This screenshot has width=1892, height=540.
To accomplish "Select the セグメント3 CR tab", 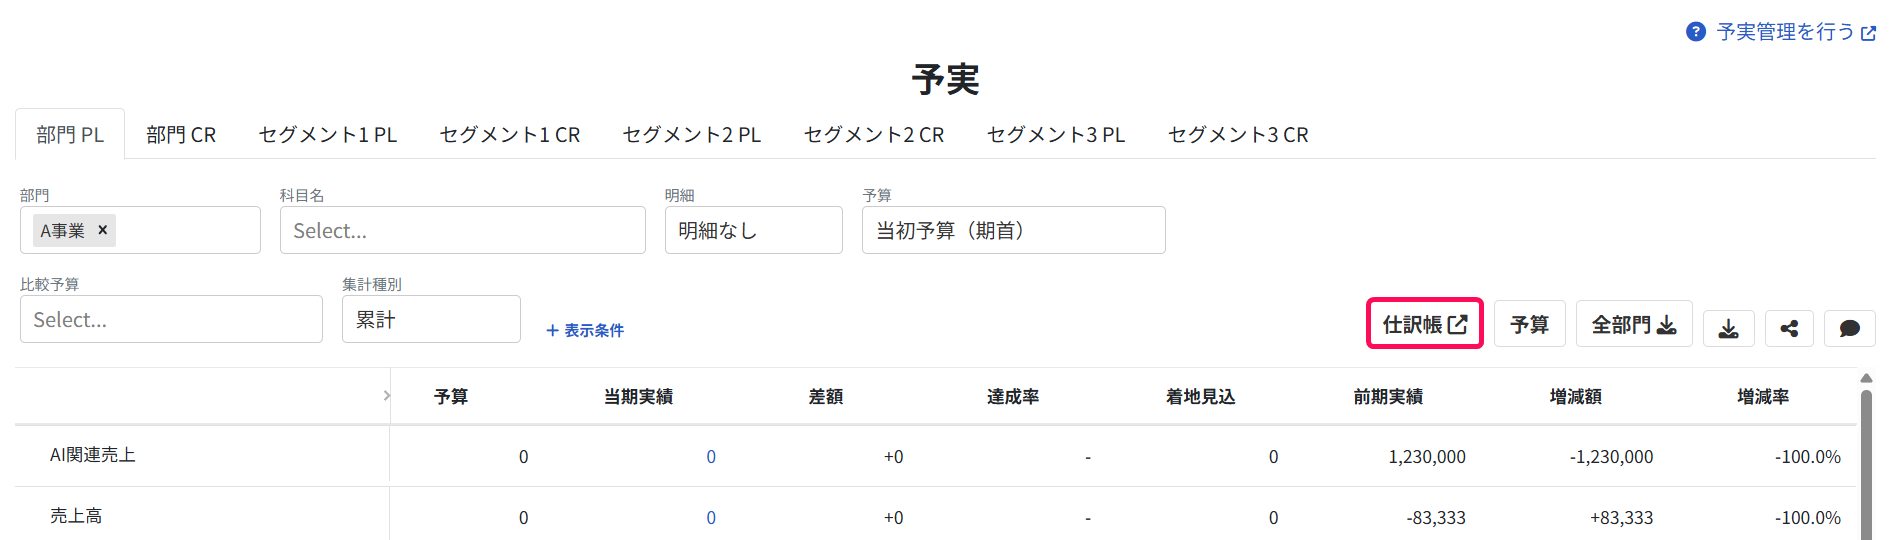I will click(1238, 135).
